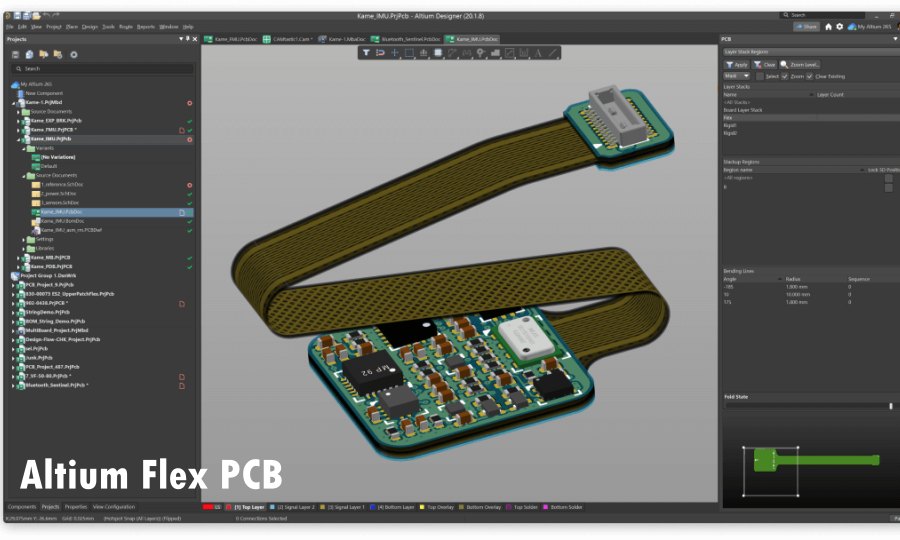Select the snap options magnet icon in the Active Bar
The width and height of the screenshot is (900, 540).
tap(380, 53)
